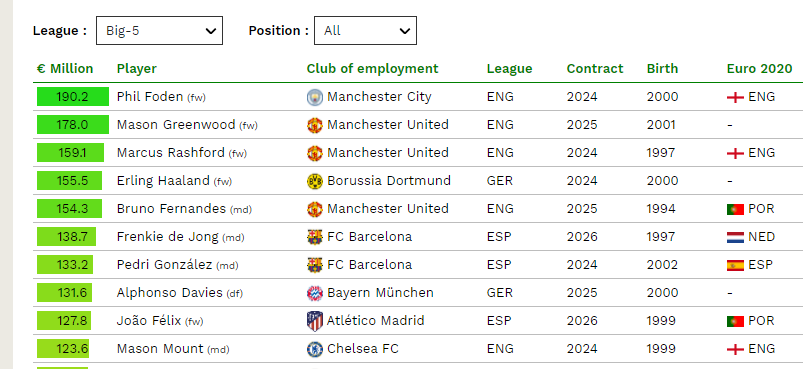Open the Position dropdown showing All

[365, 31]
